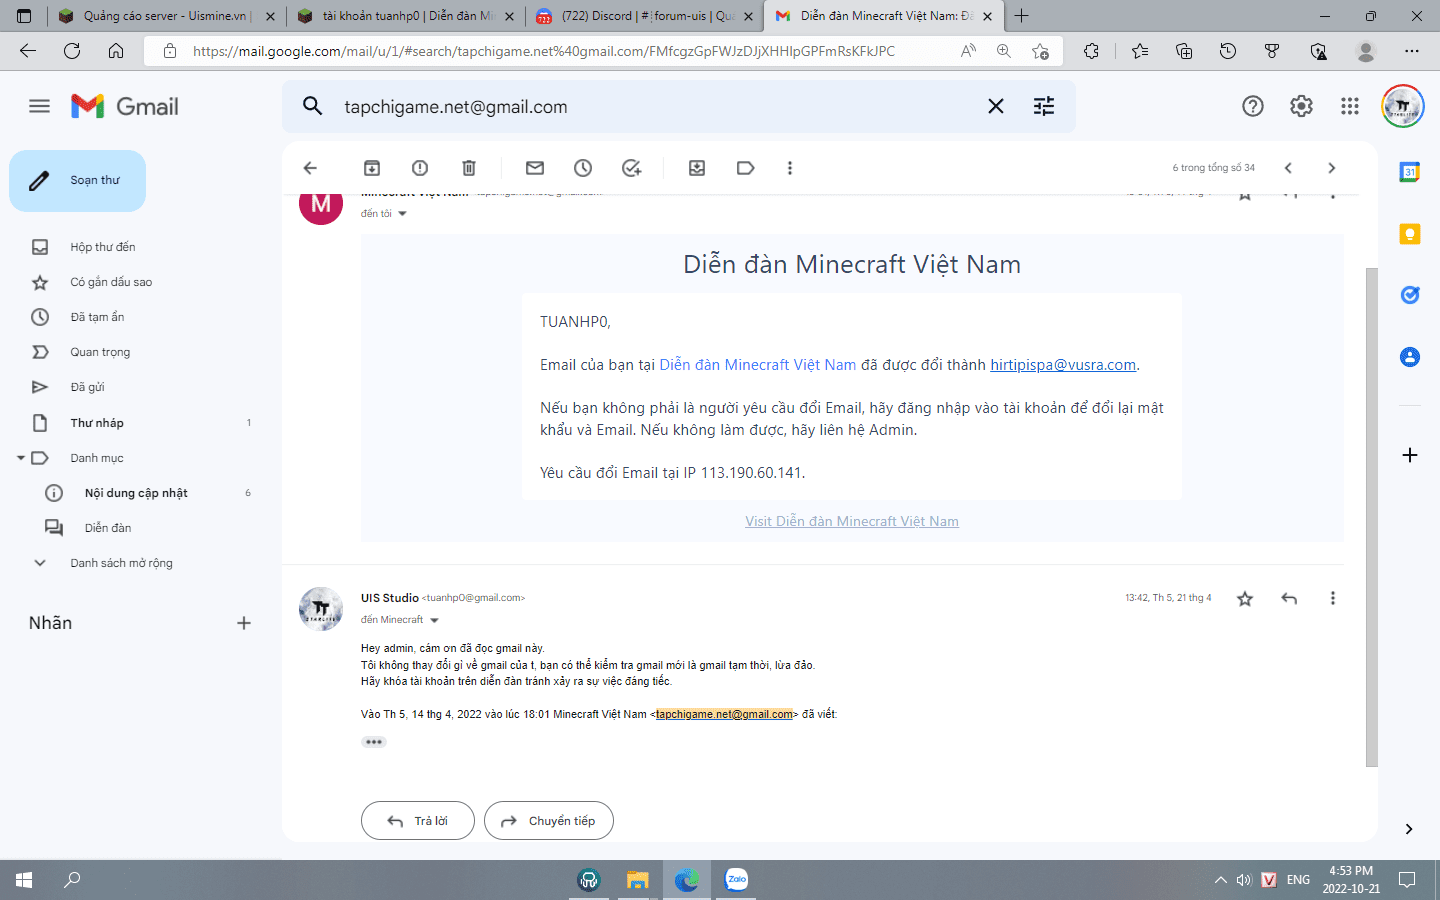1440x900 pixels.
Task: Click the Gmail search input field
Action: 655,107
